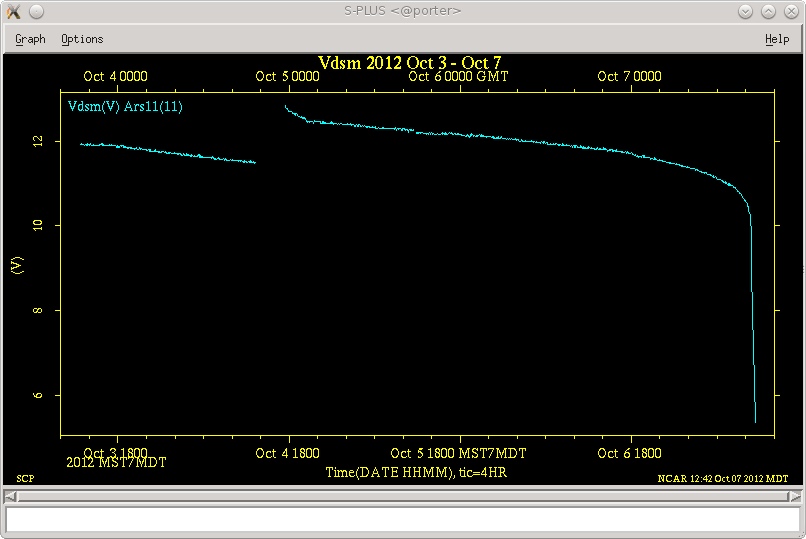Minimize the S-PLUS window
This screenshot has height=539, width=806.
pos(746,11)
